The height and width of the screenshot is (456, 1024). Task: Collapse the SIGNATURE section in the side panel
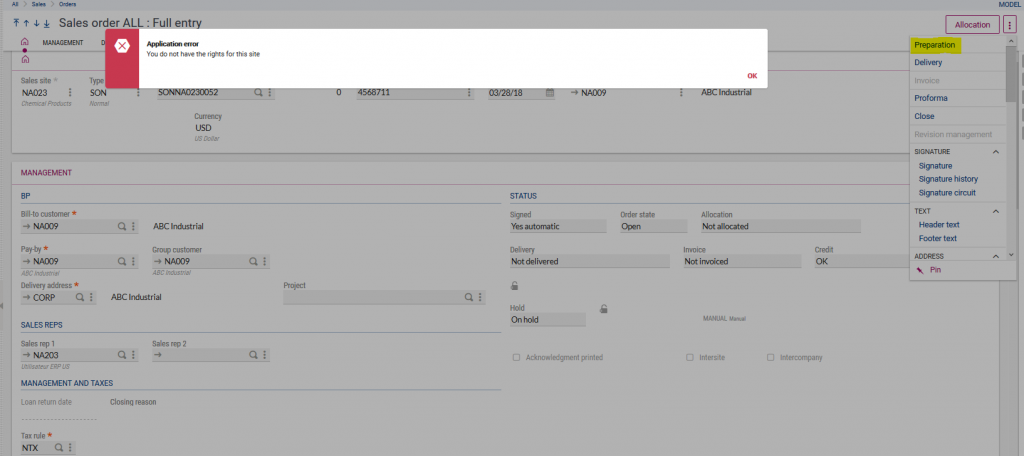(x=995, y=152)
